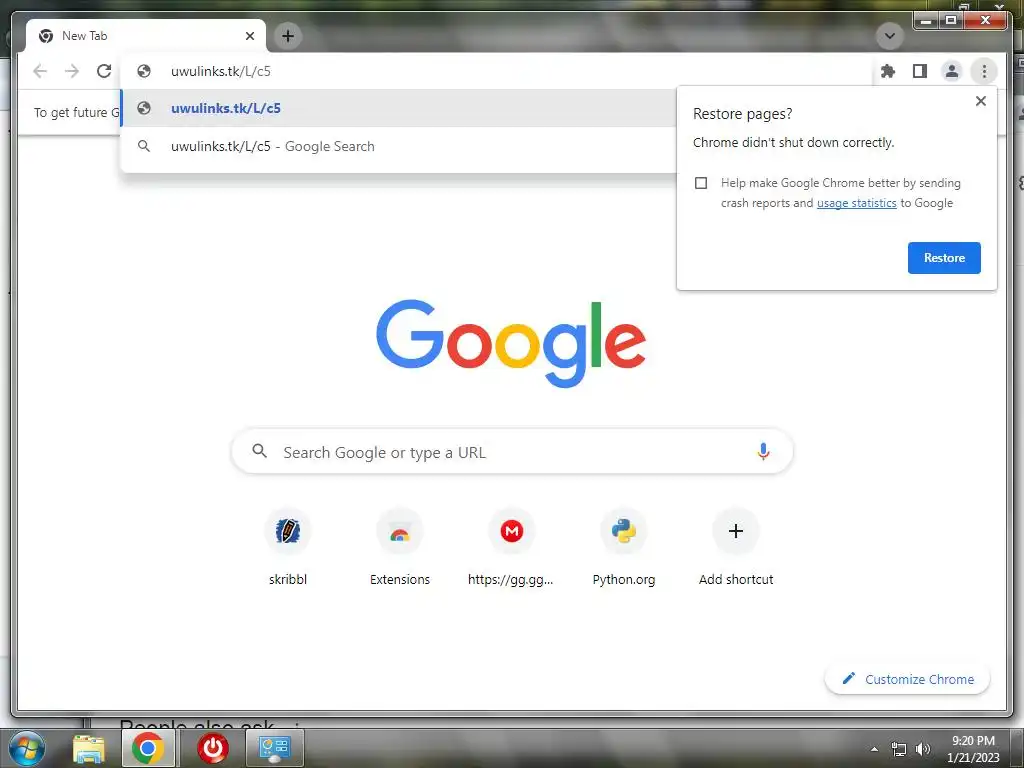Viewport: 1024px width, 768px height.
Task: Open the https://gg.gg... shortcut
Action: pos(511,549)
